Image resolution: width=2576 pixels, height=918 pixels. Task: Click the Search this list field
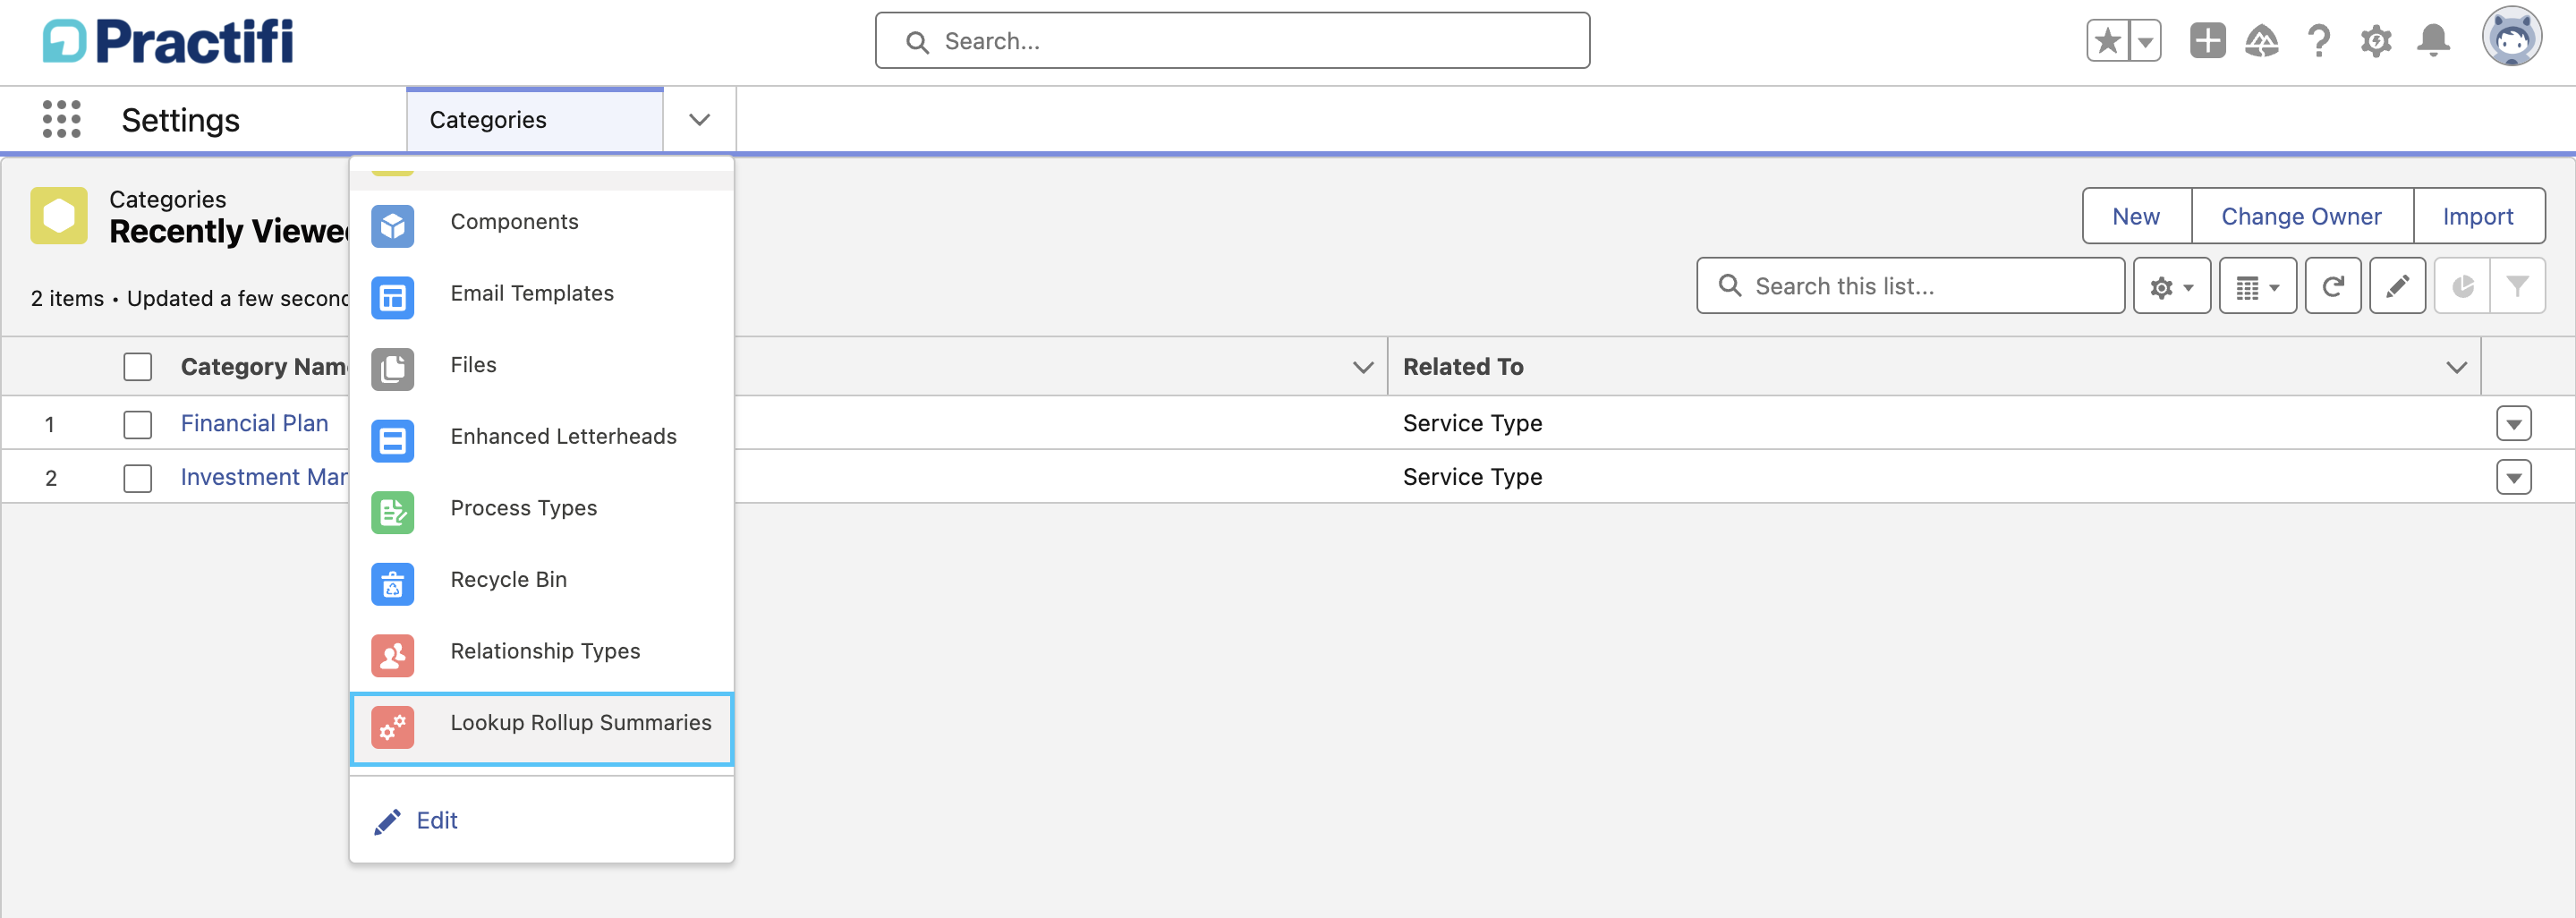click(1910, 286)
